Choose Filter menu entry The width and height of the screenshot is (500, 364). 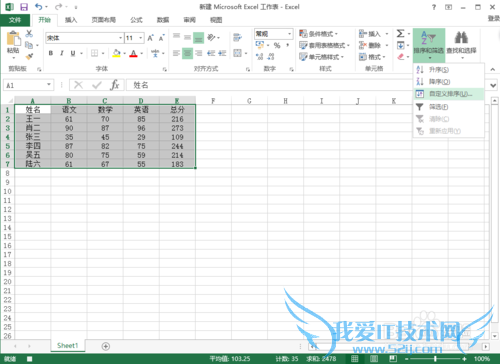449,107
